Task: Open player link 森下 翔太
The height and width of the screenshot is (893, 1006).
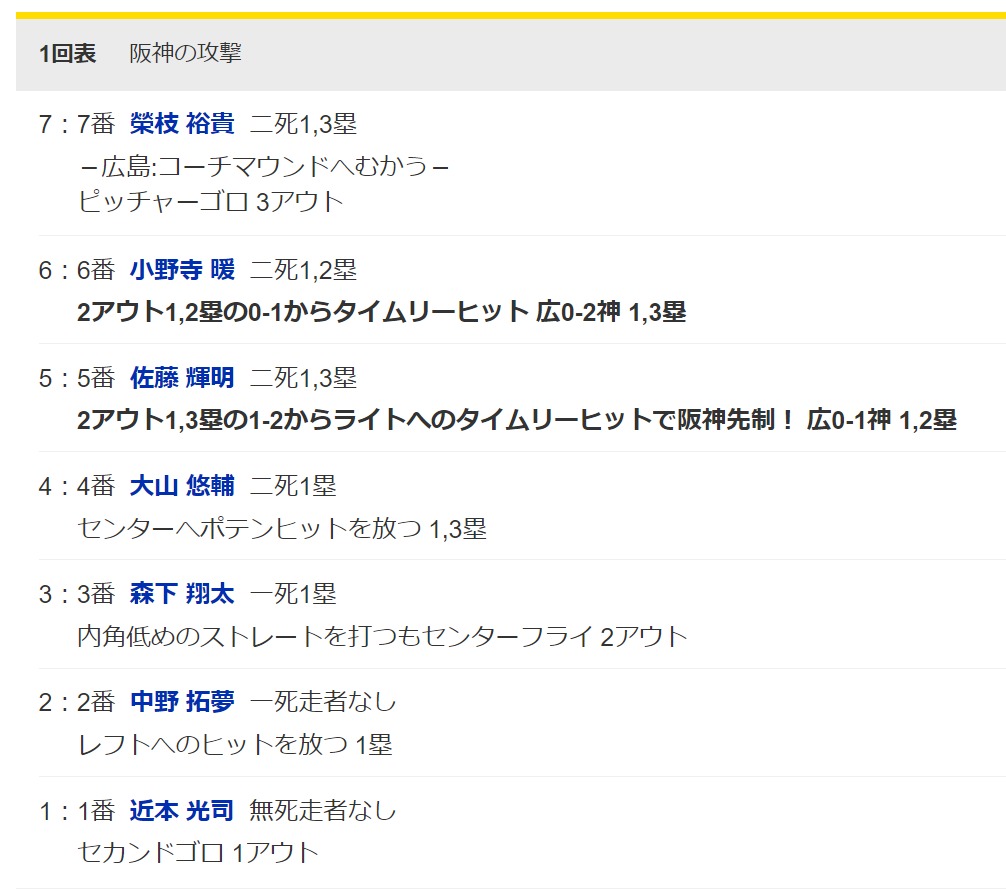Action: click(182, 593)
